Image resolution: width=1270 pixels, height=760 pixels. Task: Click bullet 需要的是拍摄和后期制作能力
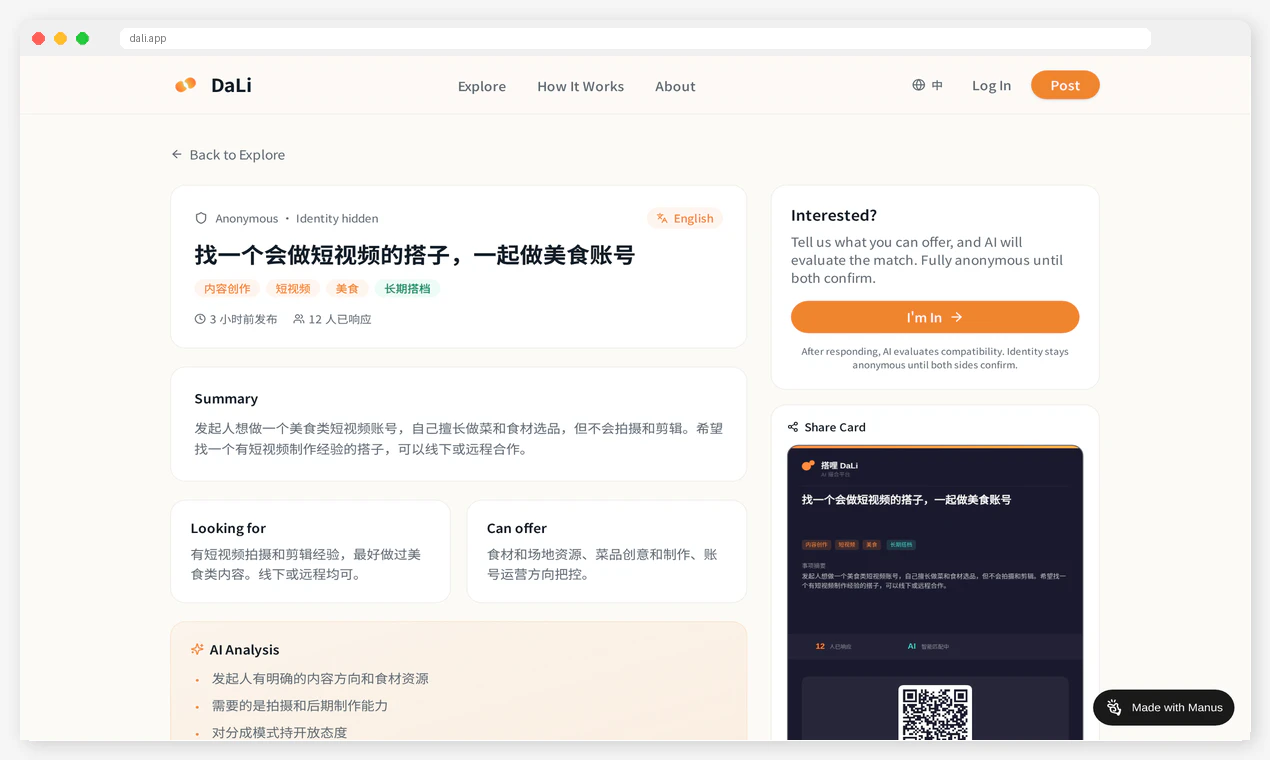[300, 706]
